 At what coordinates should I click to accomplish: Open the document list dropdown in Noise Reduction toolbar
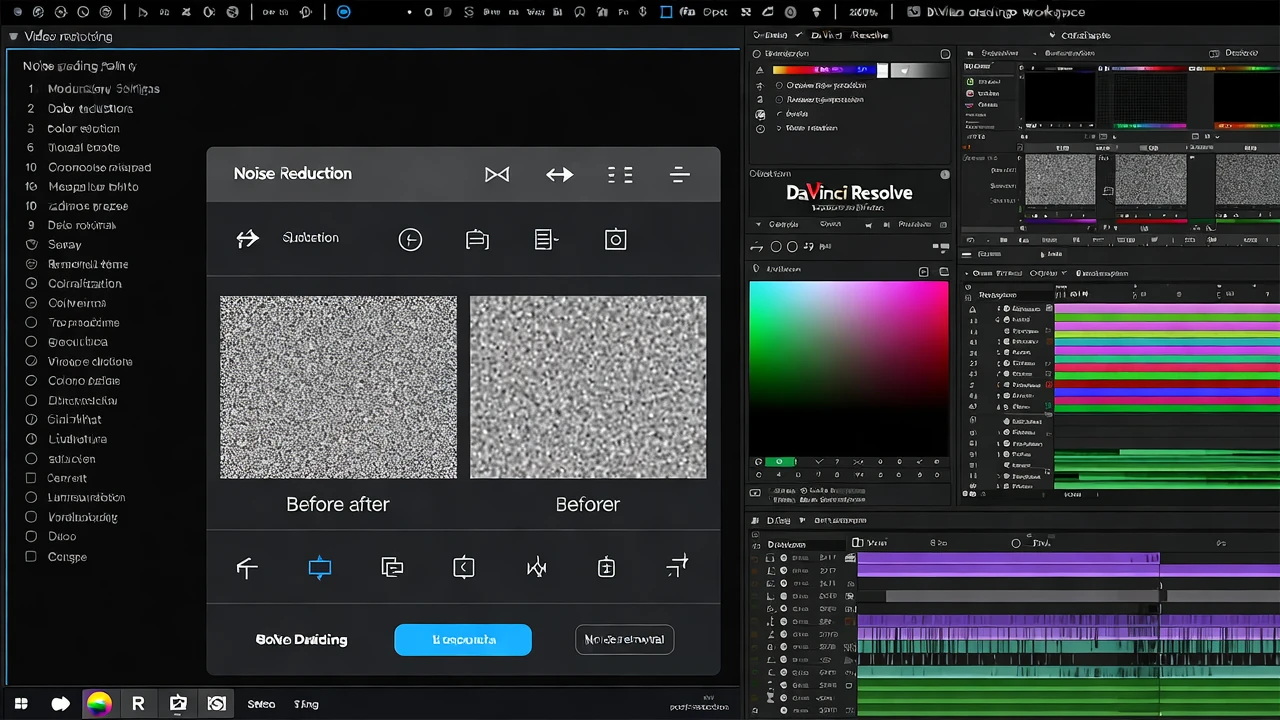[x=546, y=240]
